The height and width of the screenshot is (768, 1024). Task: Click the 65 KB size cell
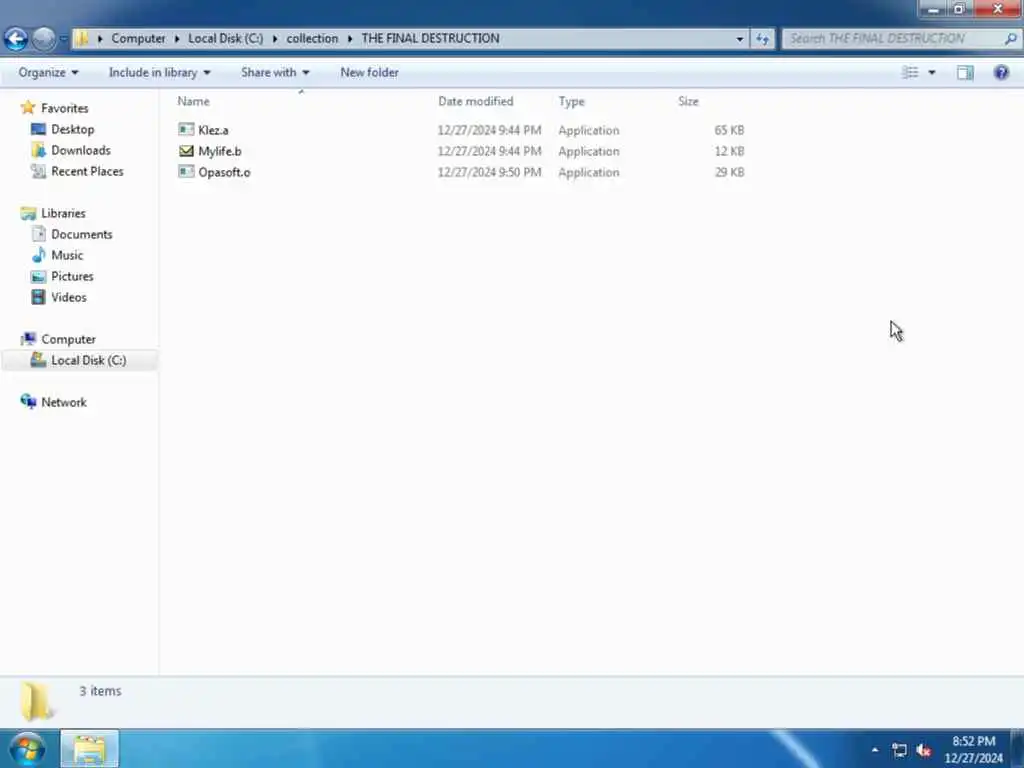point(729,130)
